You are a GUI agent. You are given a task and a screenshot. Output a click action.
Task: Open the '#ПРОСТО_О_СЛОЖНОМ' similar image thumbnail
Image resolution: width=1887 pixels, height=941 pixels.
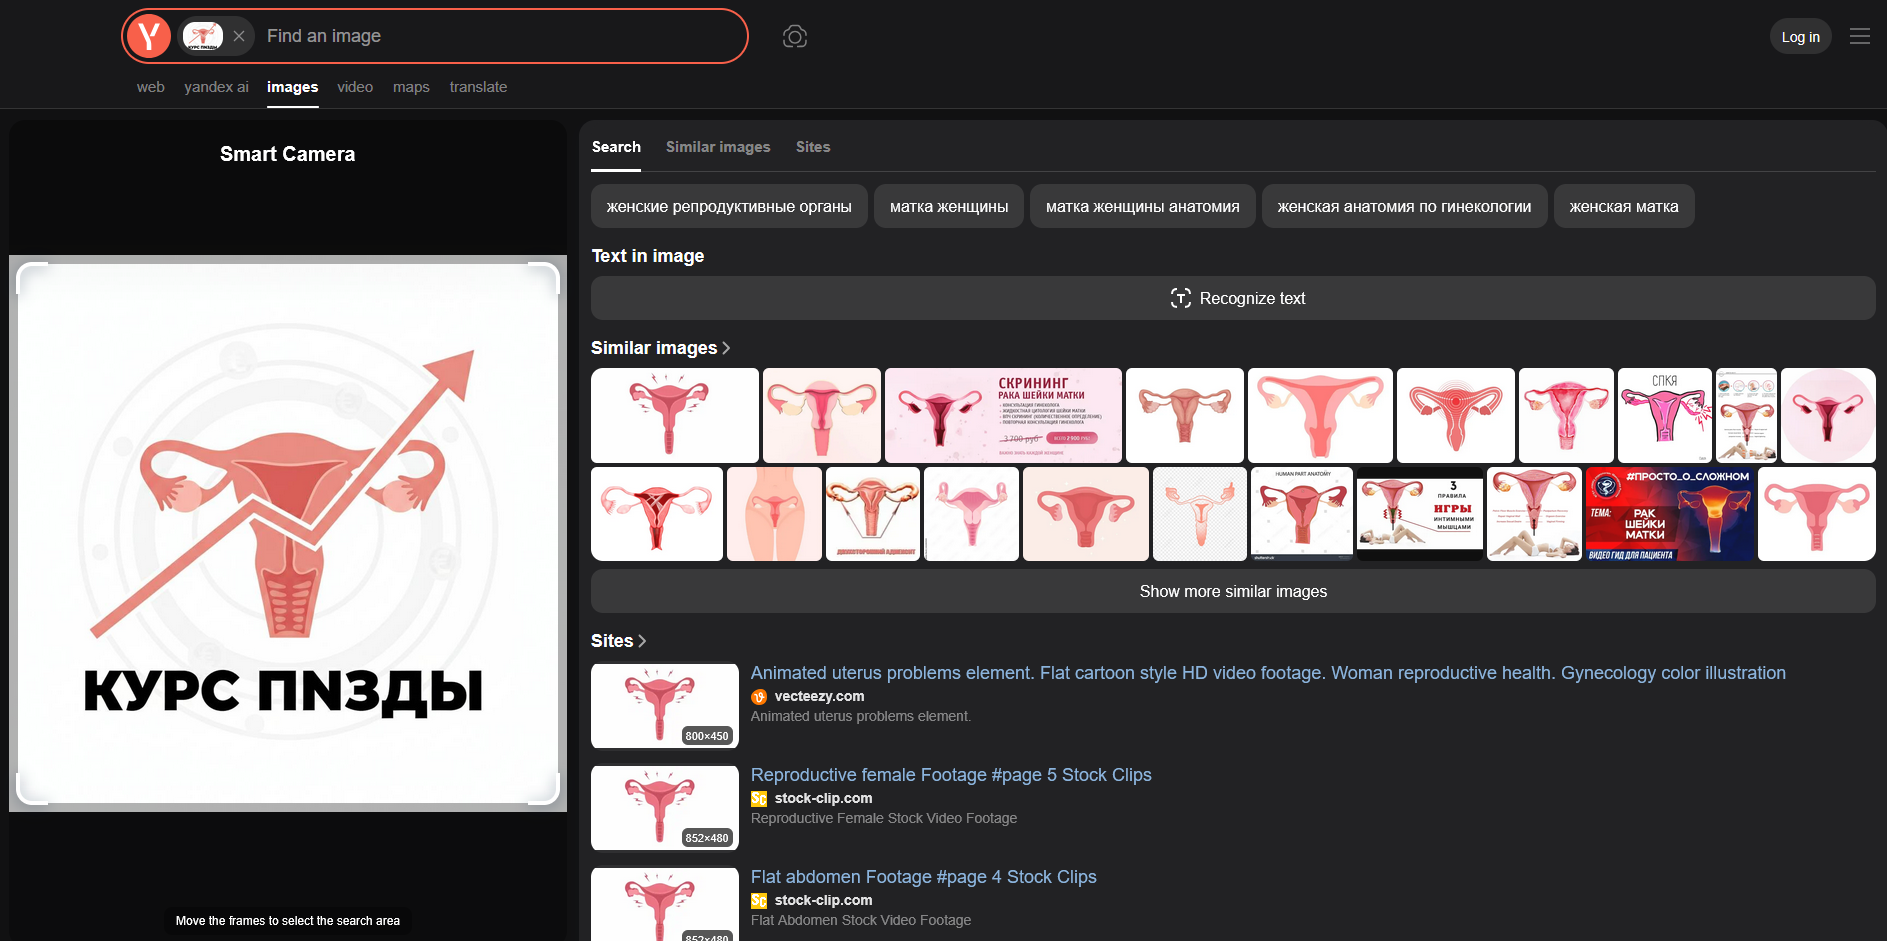point(1670,514)
